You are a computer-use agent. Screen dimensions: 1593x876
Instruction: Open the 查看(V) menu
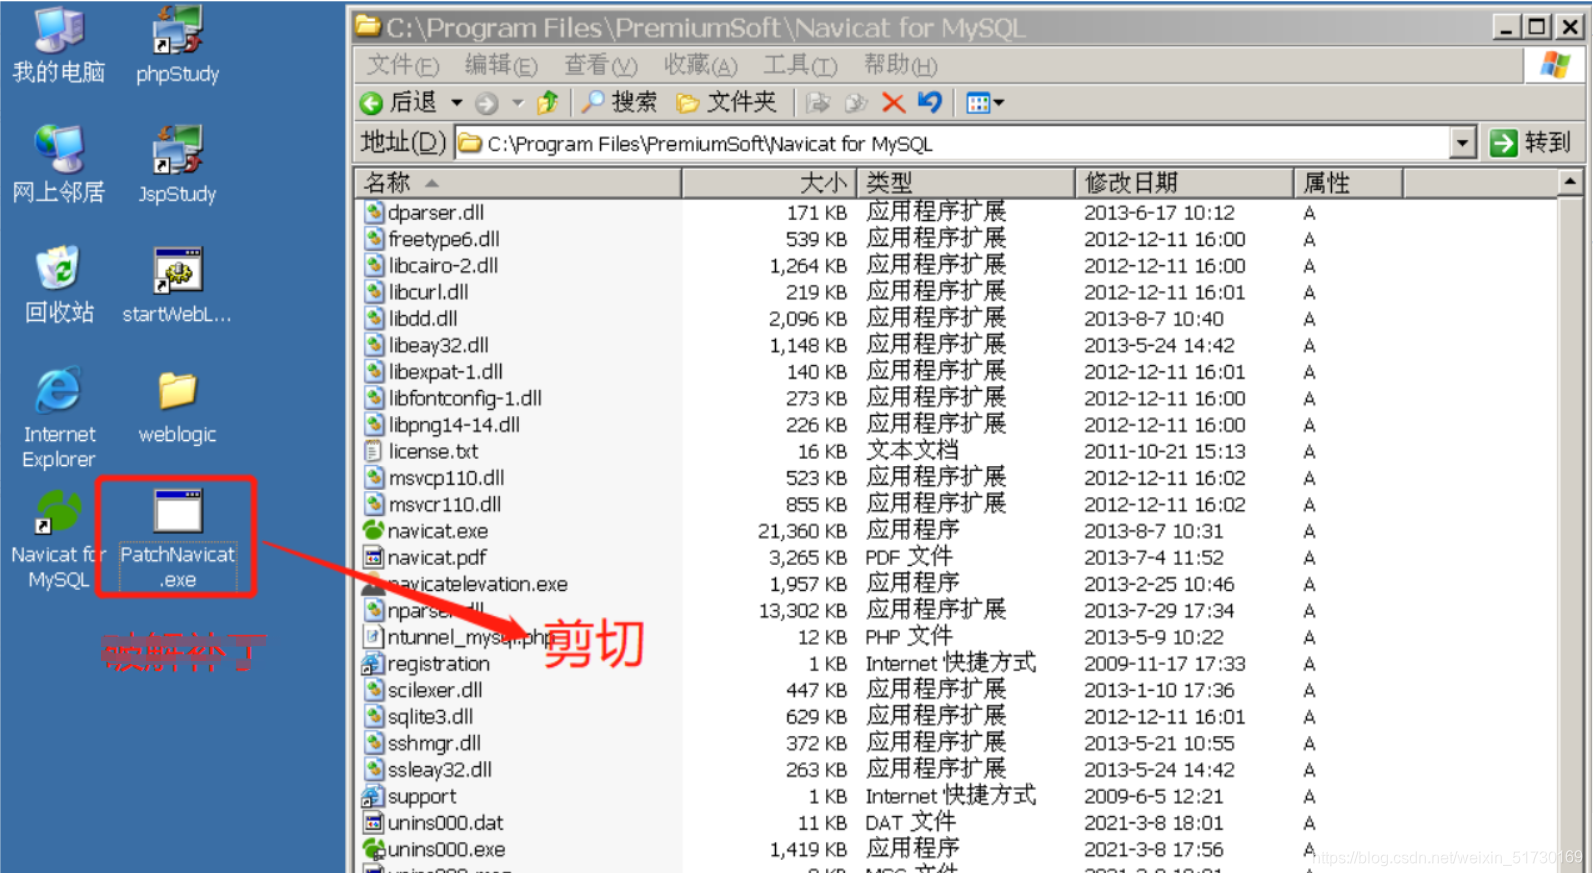coord(600,66)
